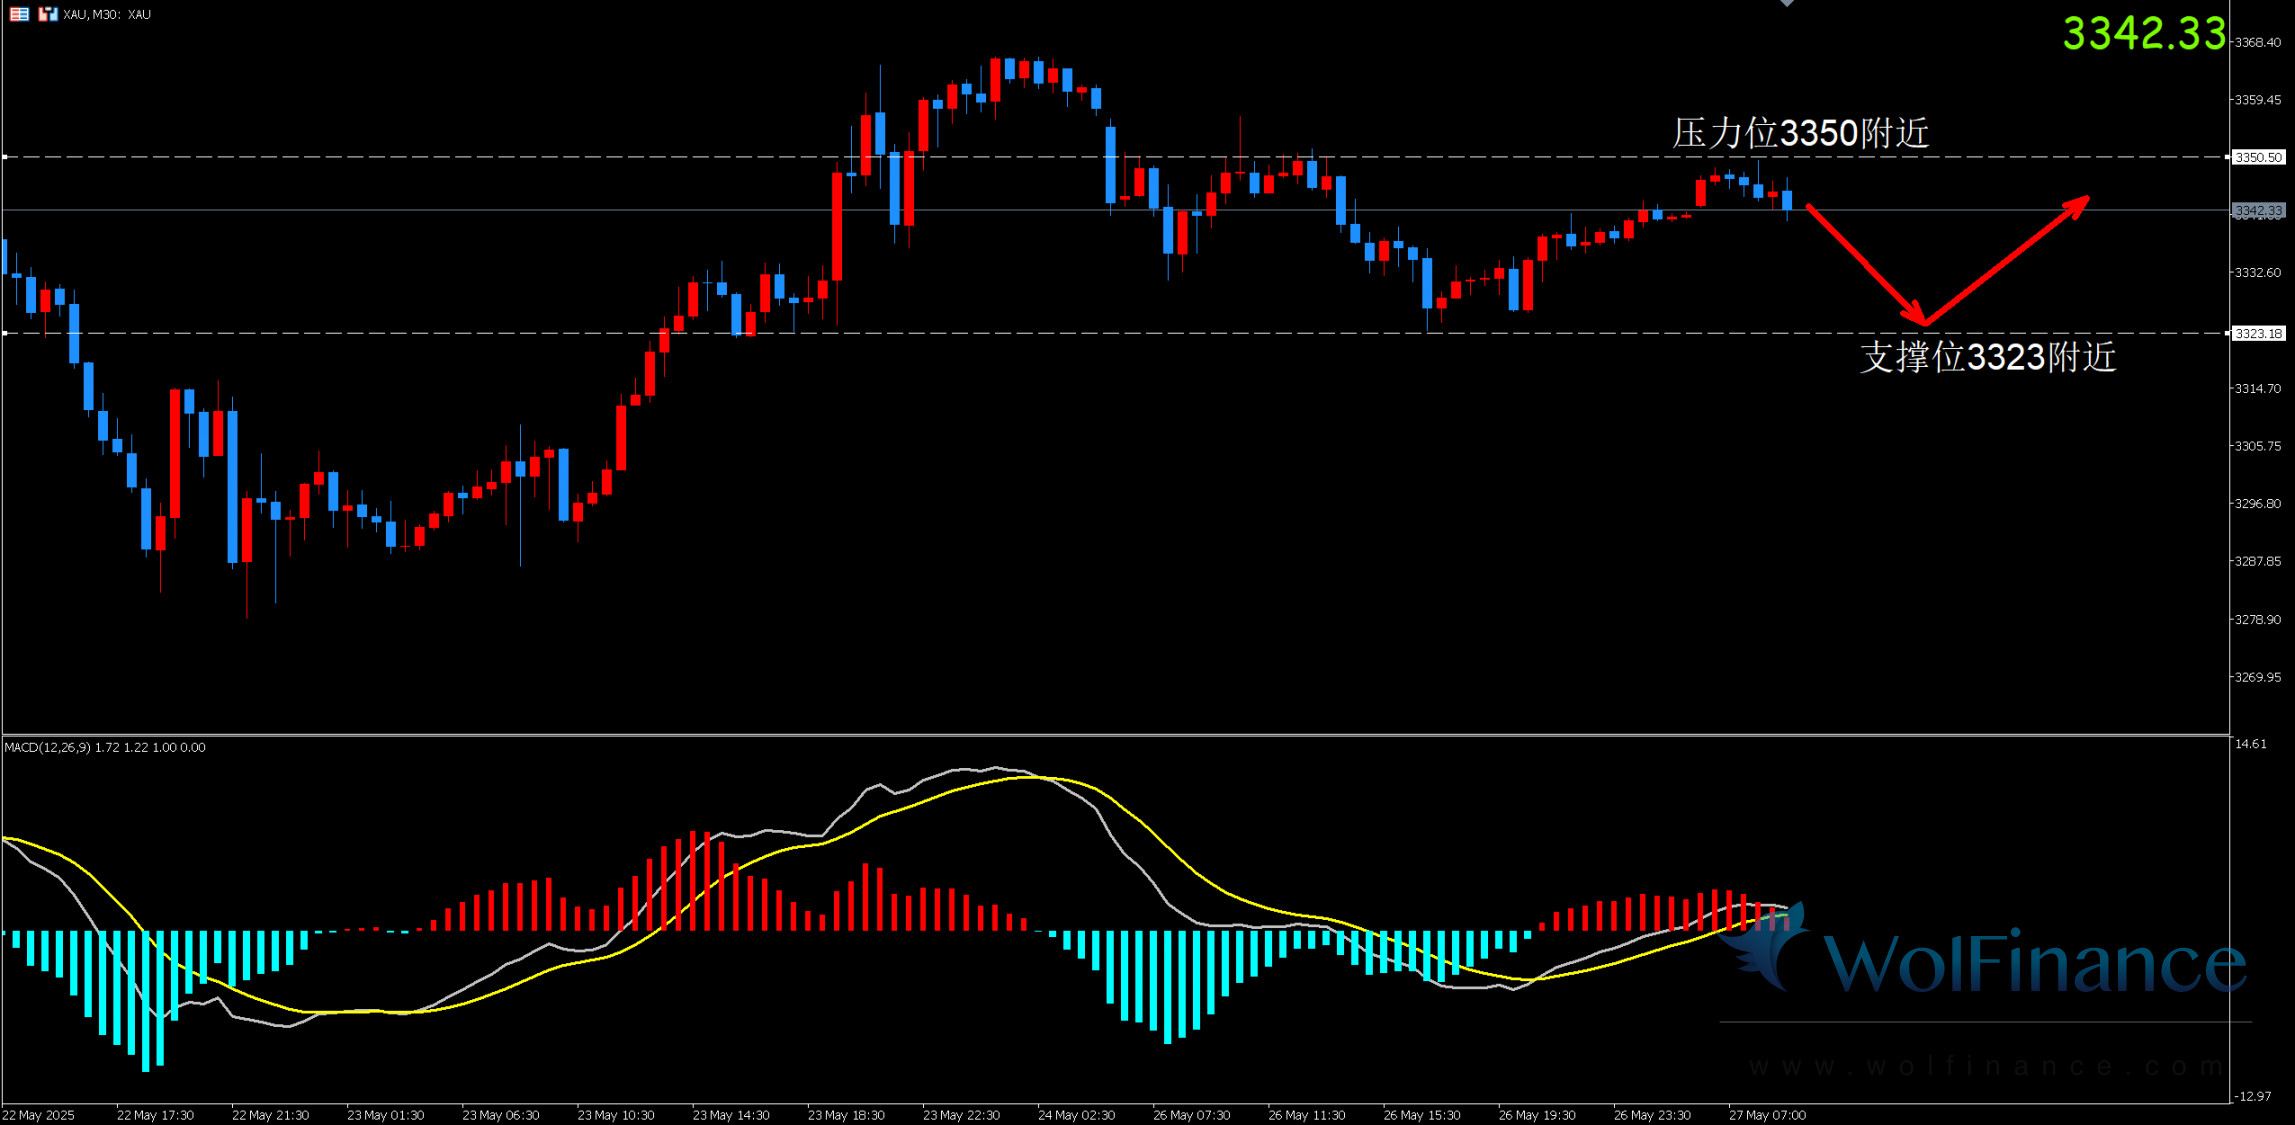Select the 3350.50 price label on axis
2295x1125 pixels.
coord(2259,157)
